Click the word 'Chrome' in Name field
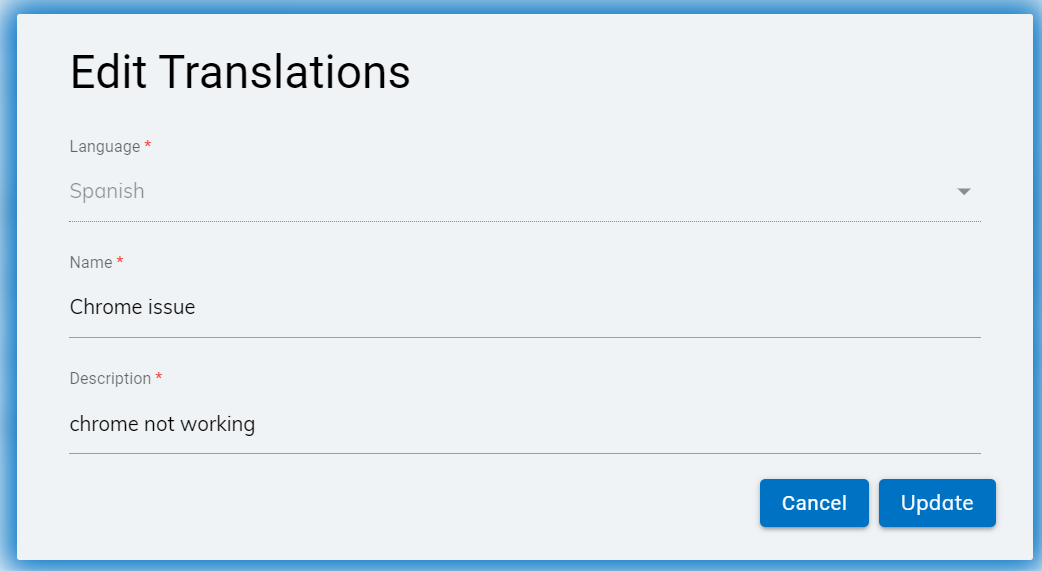 coord(104,308)
